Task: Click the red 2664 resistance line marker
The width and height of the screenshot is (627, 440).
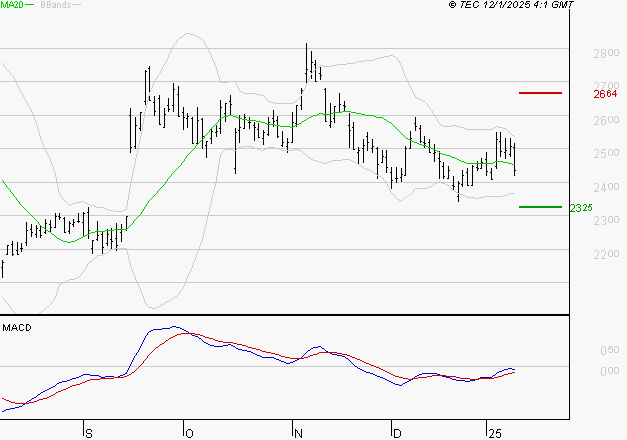Action: (x=540, y=93)
